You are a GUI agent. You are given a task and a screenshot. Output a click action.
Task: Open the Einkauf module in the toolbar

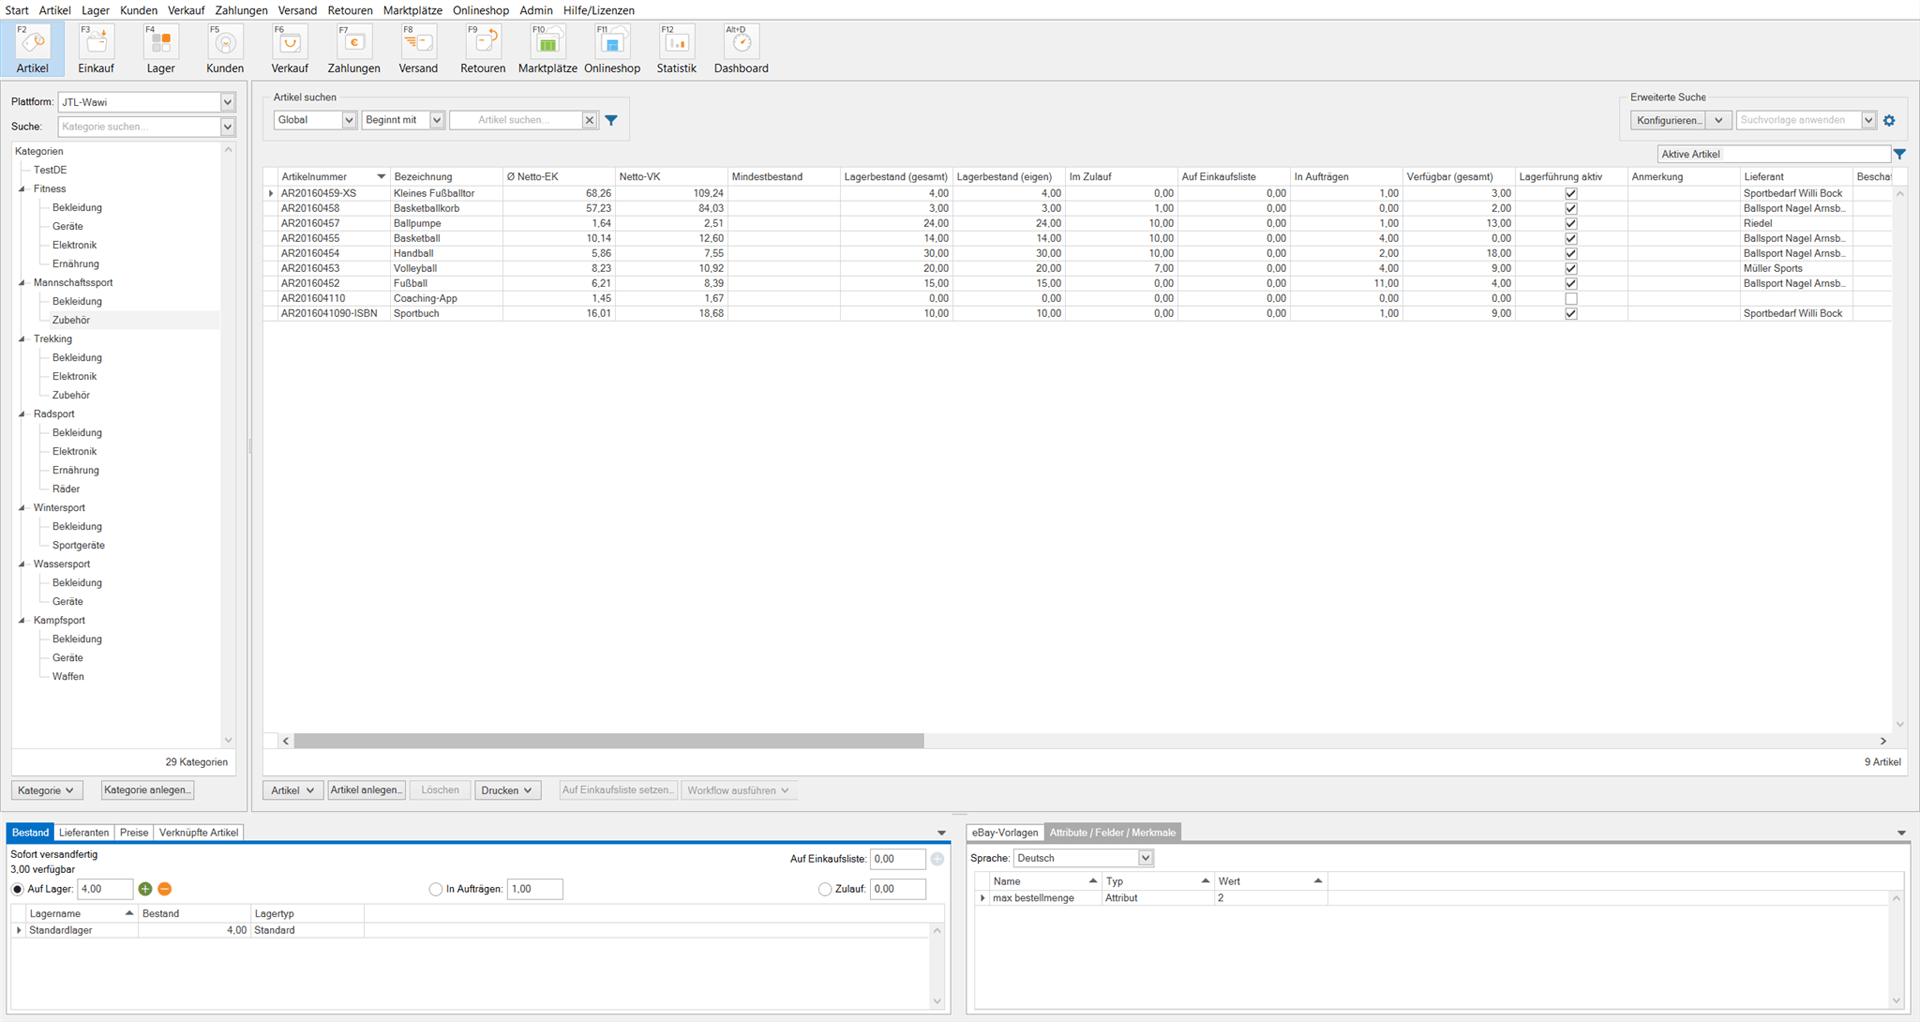(96, 49)
